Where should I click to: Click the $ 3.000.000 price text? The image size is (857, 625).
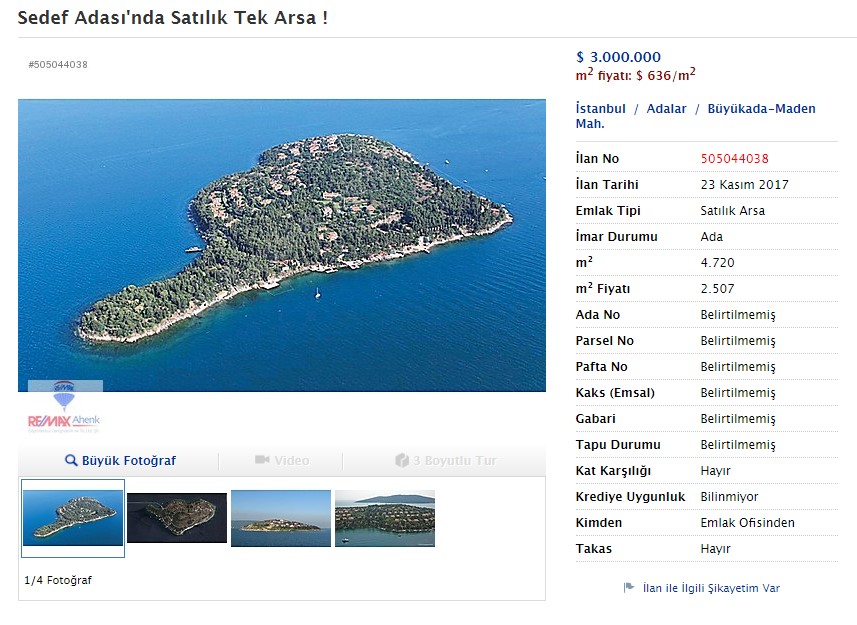tap(618, 57)
